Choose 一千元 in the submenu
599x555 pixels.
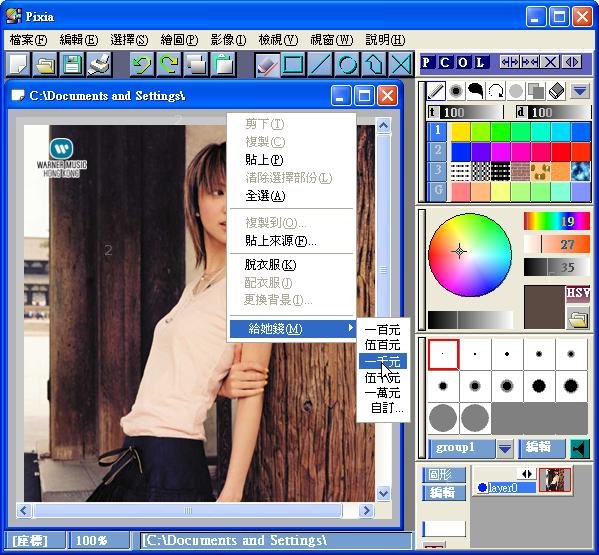pos(383,361)
